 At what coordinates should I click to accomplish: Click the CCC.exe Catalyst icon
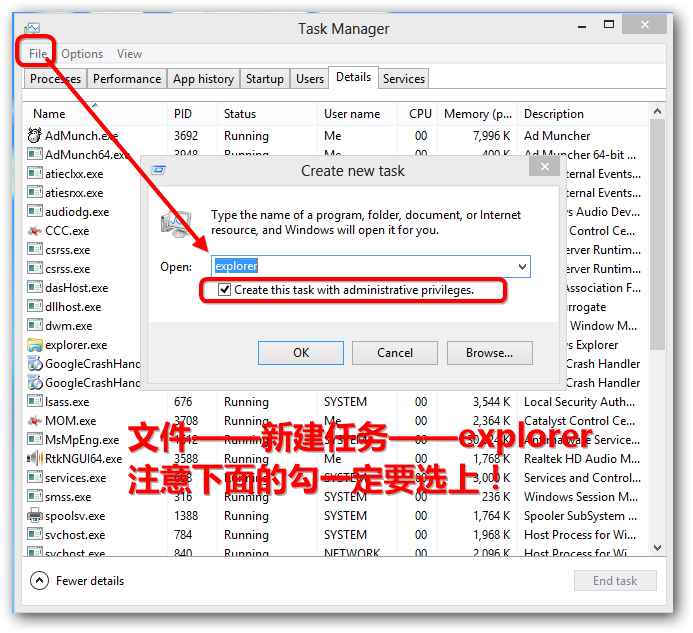point(34,230)
